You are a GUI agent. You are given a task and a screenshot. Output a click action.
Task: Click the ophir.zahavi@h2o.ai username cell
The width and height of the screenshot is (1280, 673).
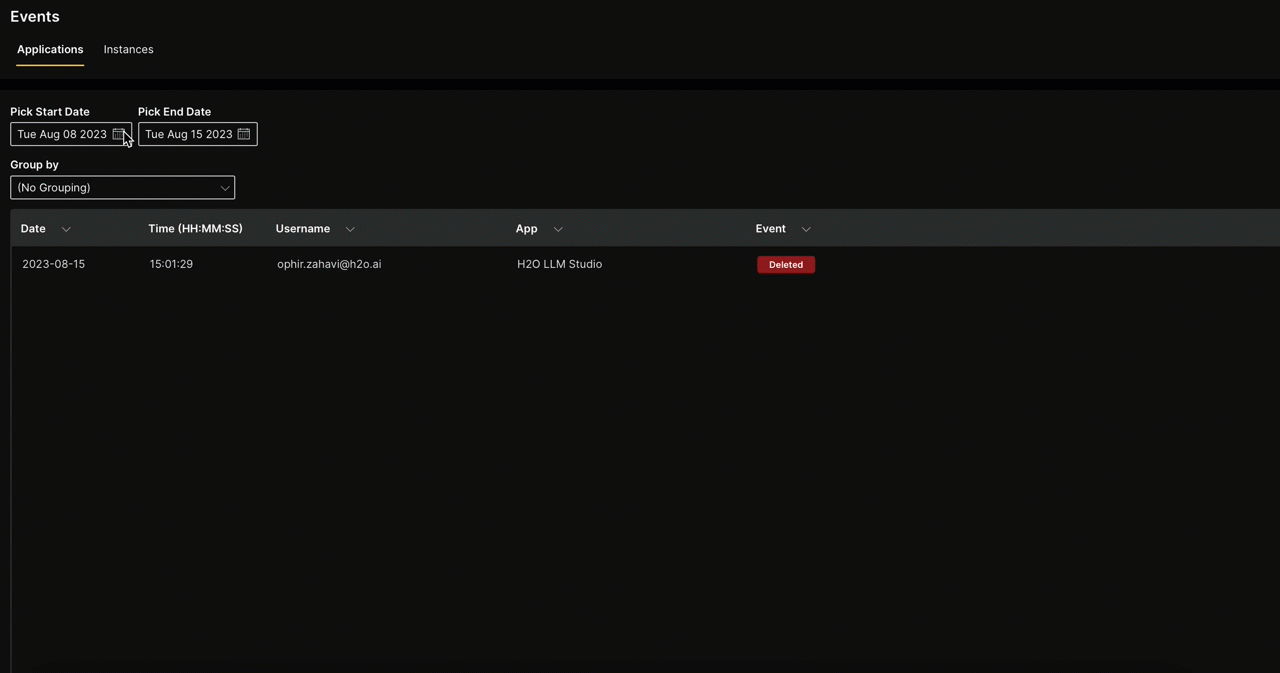329,264
